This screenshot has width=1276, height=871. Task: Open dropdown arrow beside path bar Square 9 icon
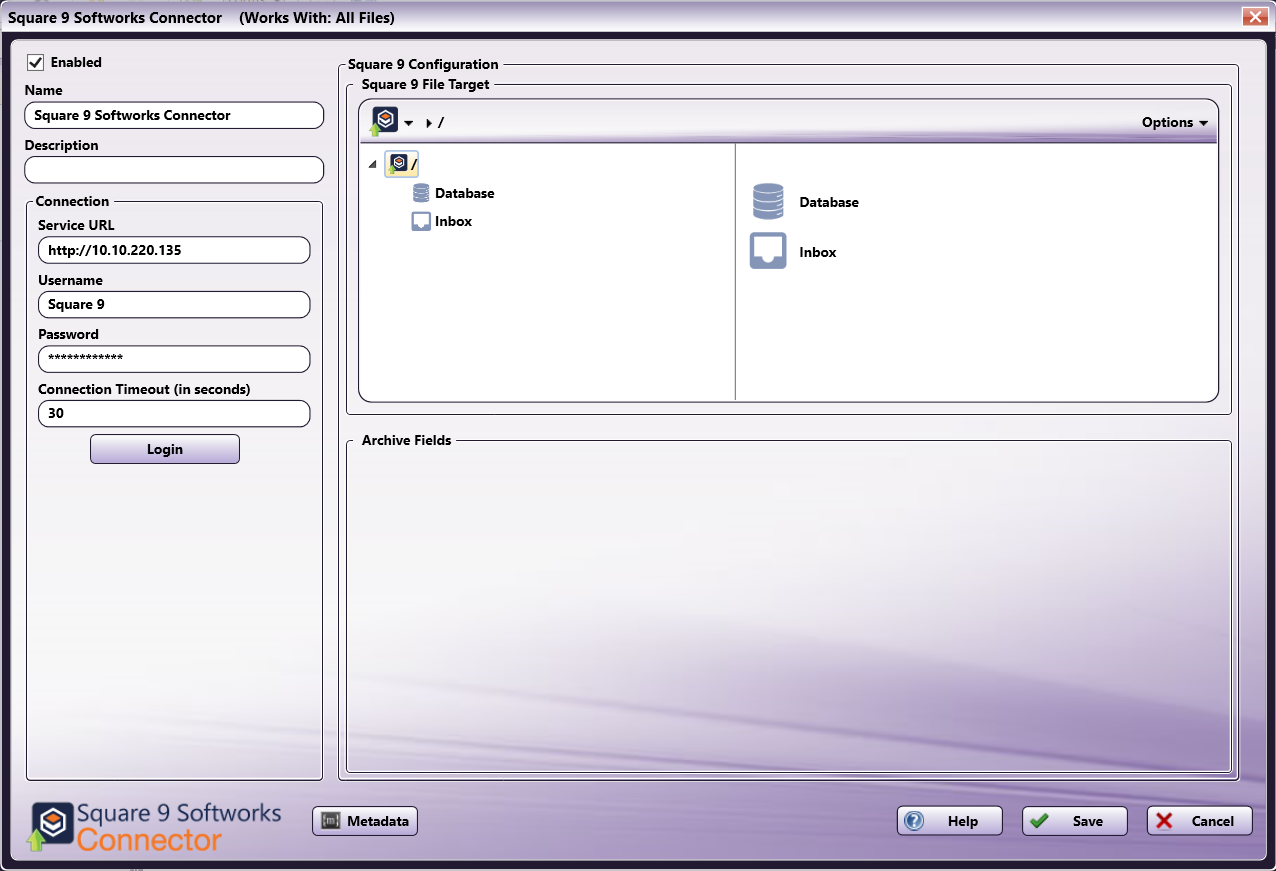point(408,123)
